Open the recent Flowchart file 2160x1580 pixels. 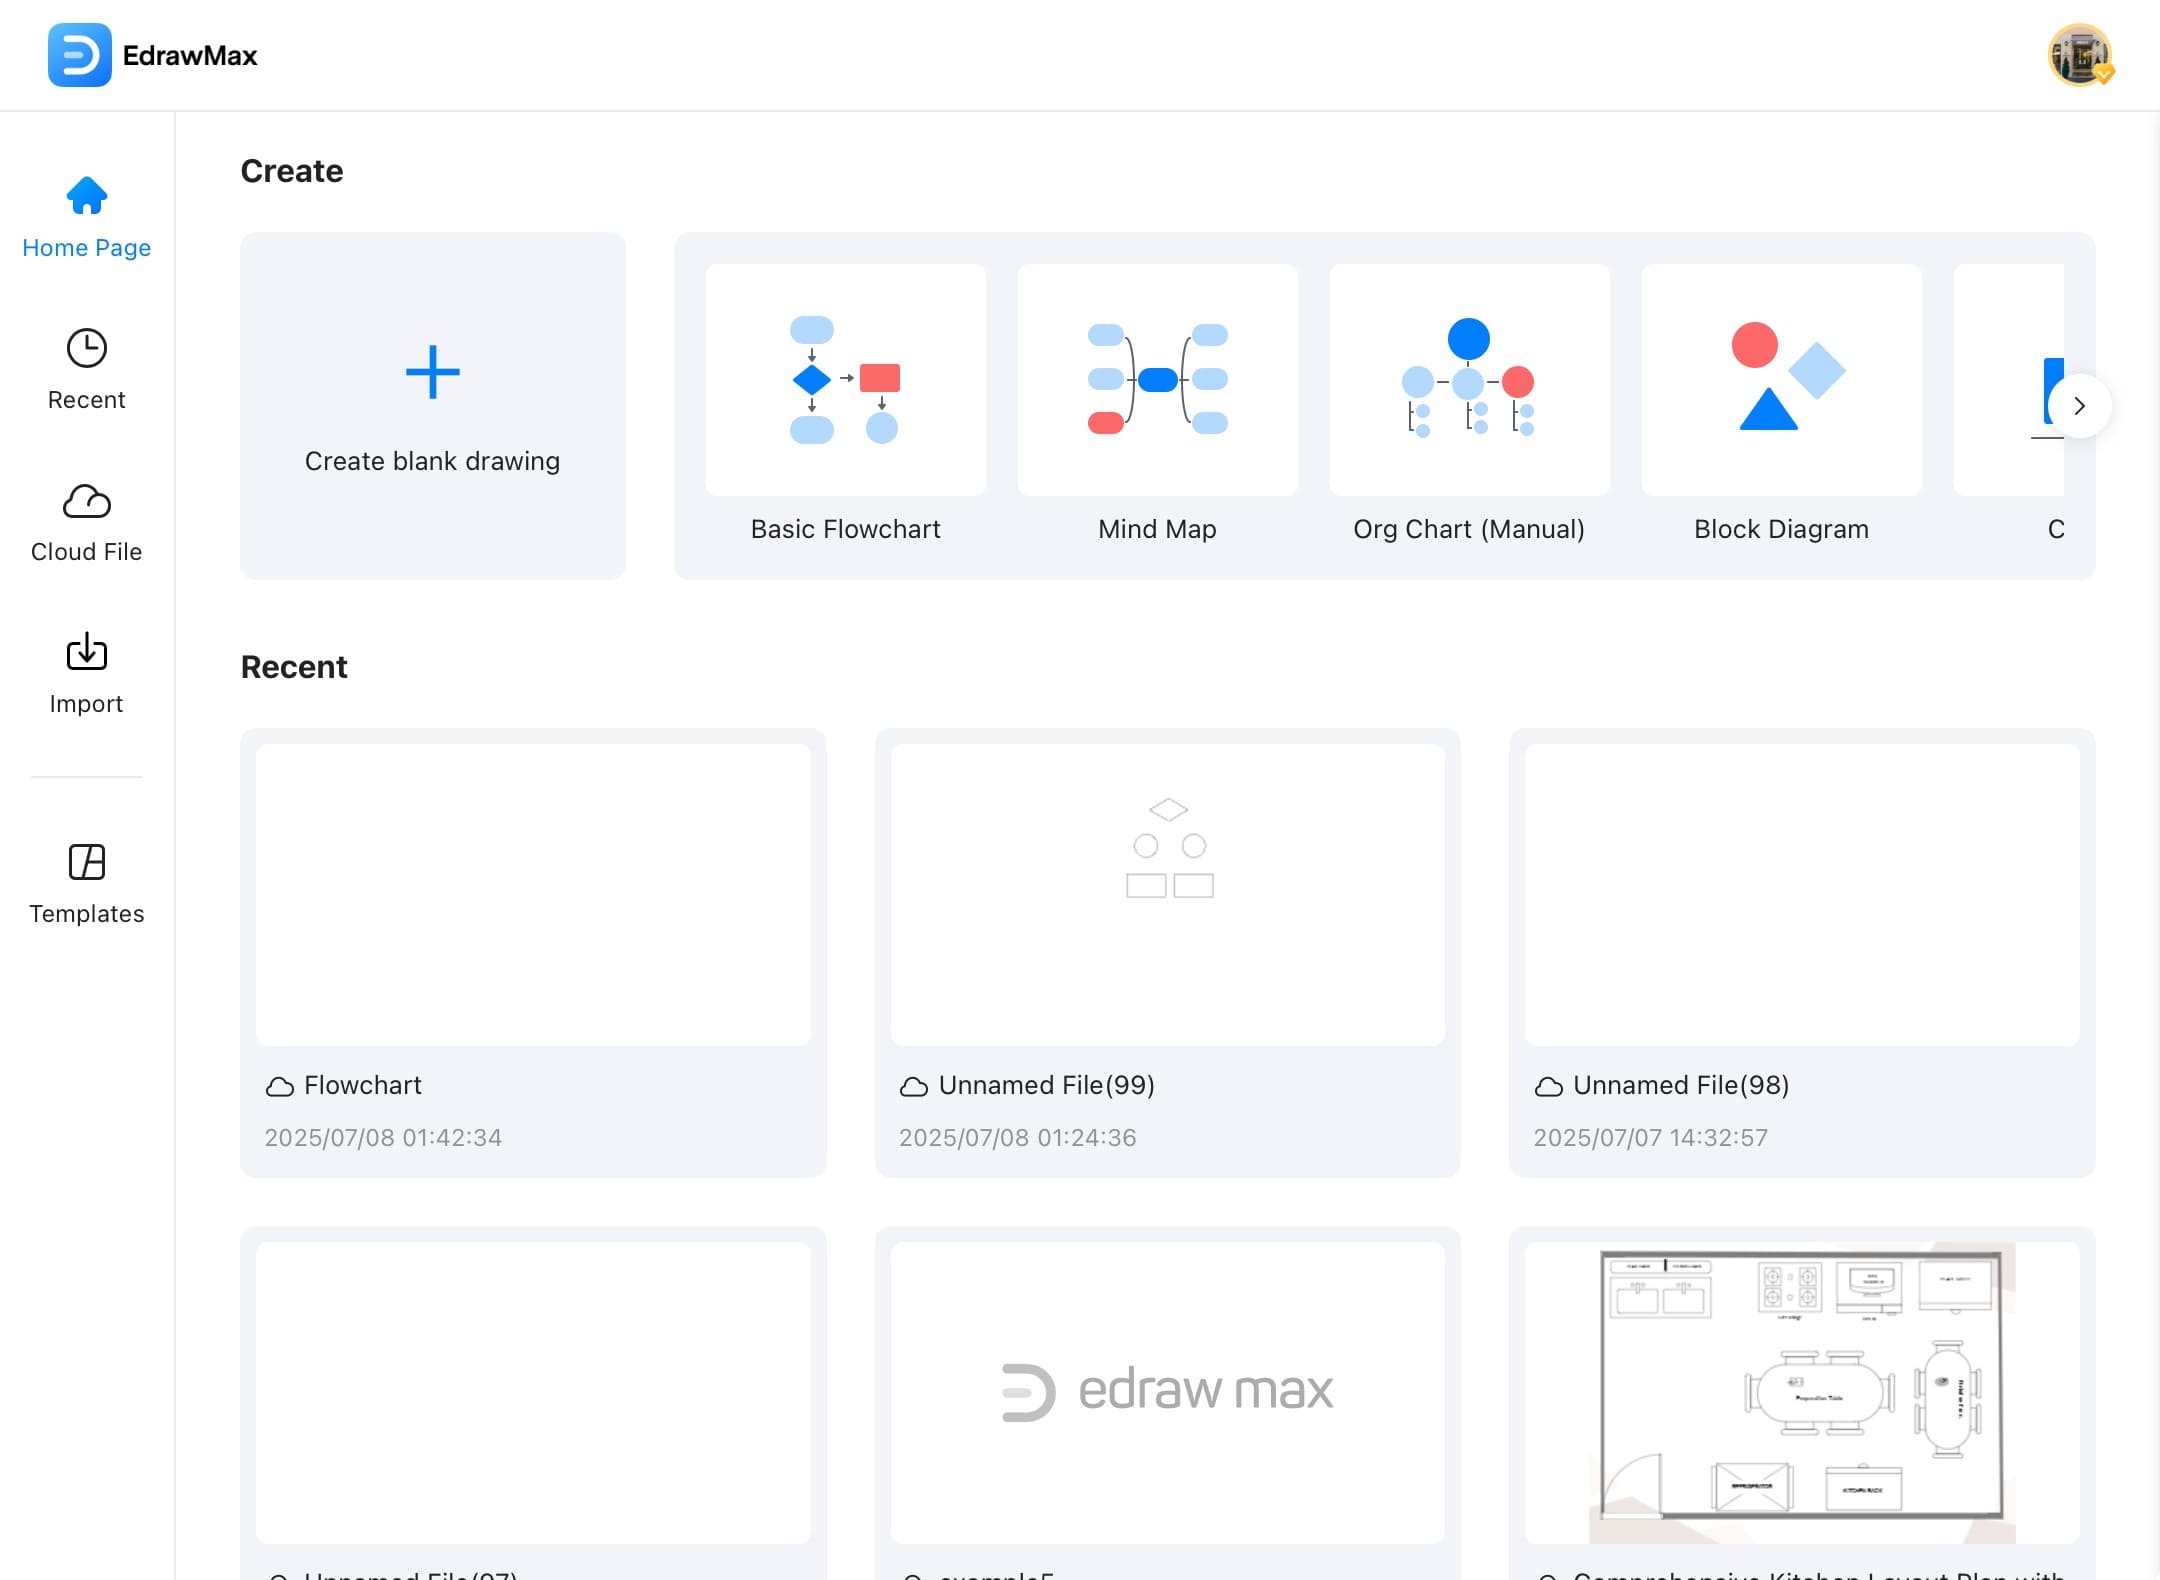(533, 894)
